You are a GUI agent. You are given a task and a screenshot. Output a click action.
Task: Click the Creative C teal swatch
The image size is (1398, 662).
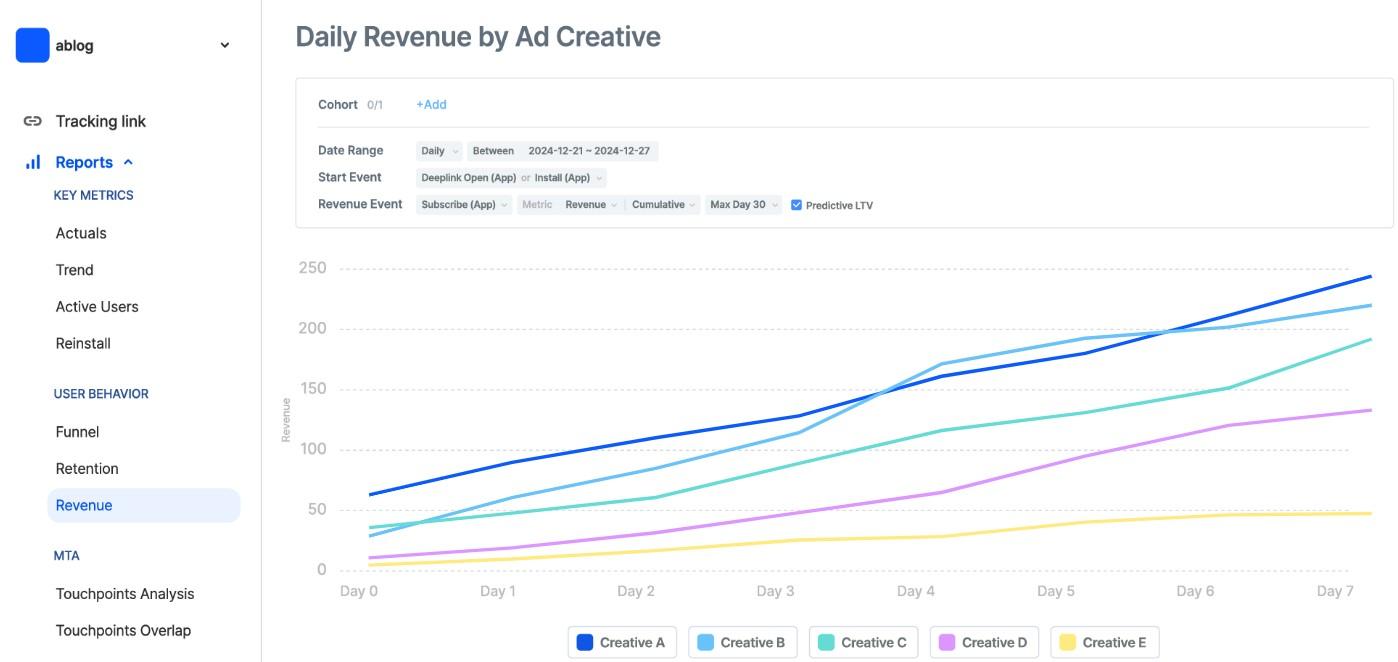827,643
